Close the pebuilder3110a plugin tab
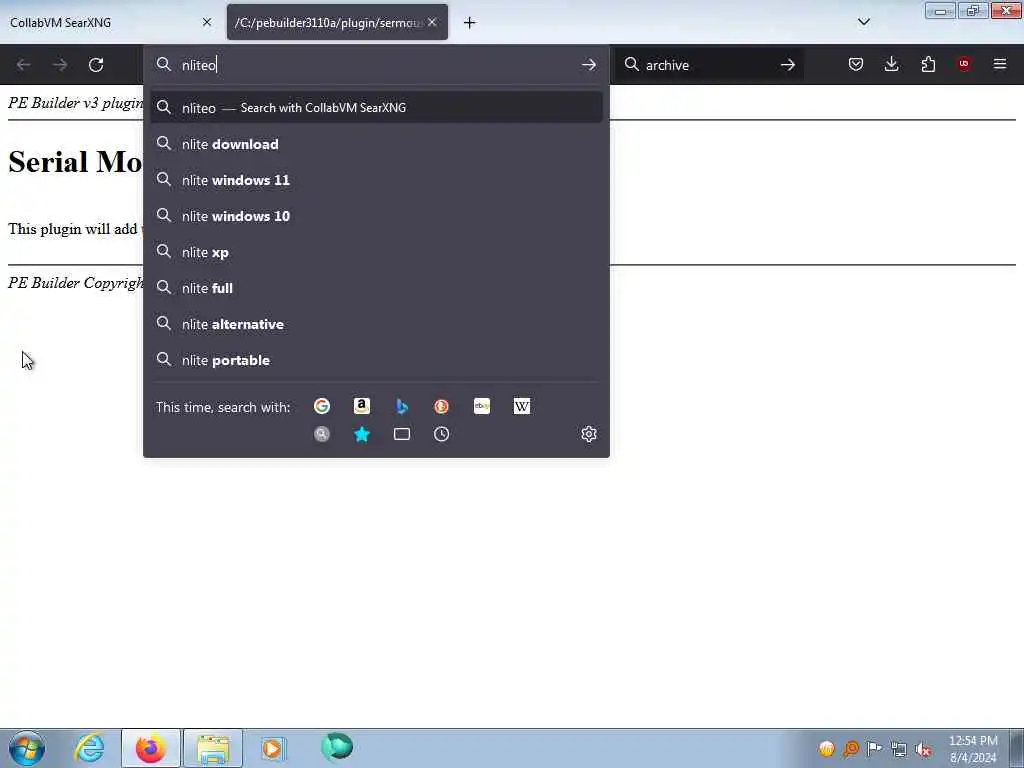The width and height of the screenshot is (1024, 768). (432, 22)
